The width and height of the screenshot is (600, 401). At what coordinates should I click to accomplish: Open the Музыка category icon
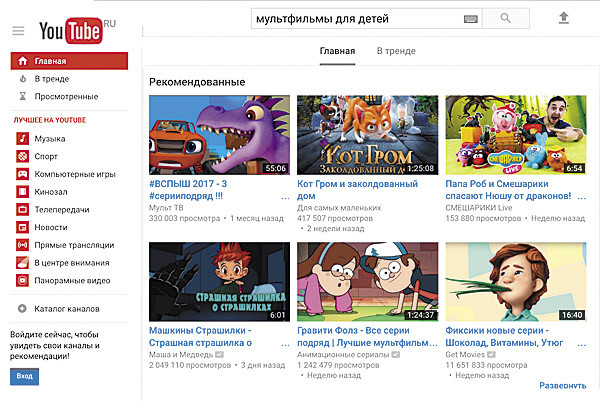tap(22, 139)
